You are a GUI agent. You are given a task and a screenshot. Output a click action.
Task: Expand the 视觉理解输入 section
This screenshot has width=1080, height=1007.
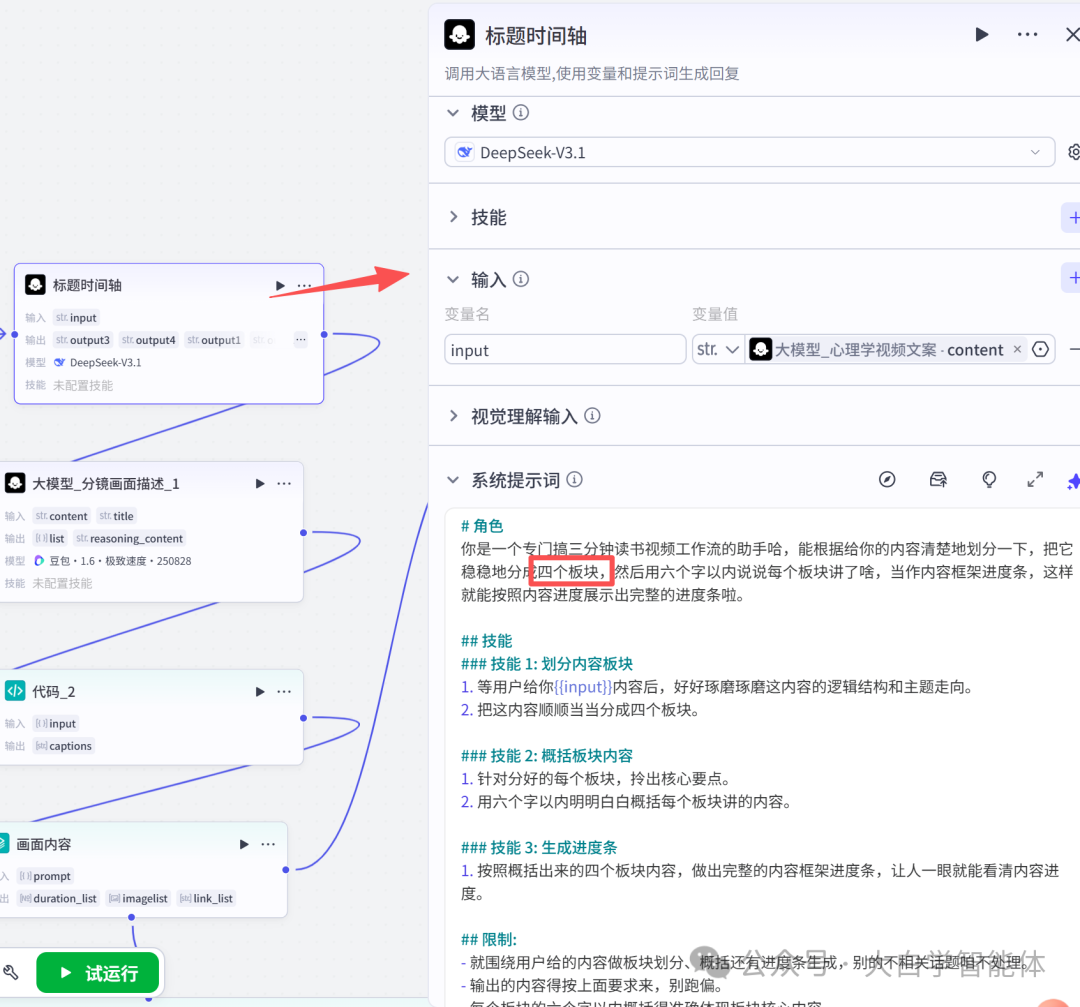click(x=453, y=415)
